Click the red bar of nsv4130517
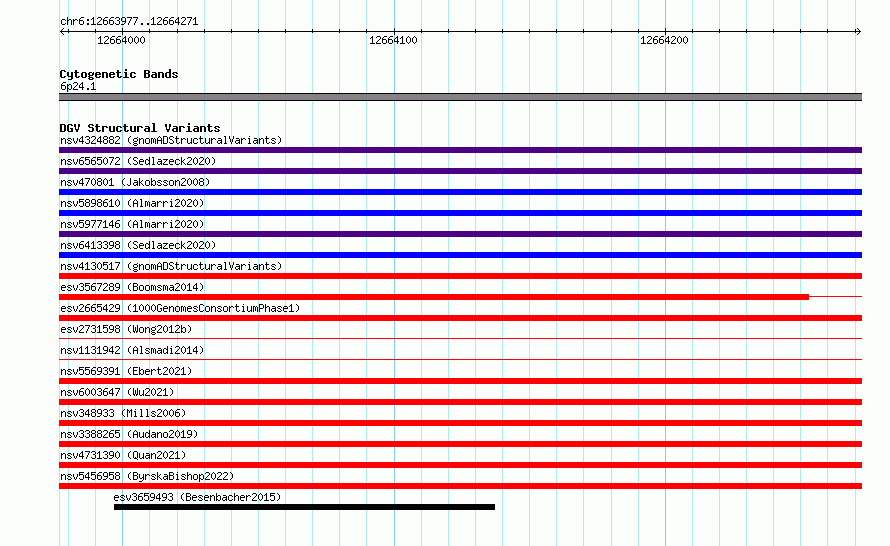890x546 pixels. [x=460, y=276]
